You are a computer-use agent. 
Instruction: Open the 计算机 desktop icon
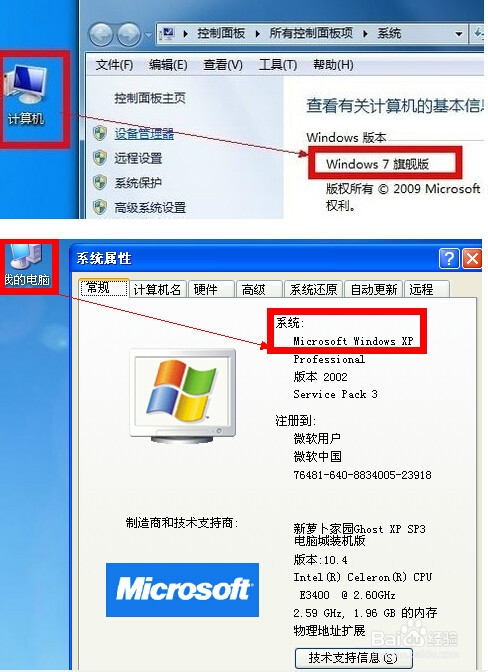coord(26,95)
